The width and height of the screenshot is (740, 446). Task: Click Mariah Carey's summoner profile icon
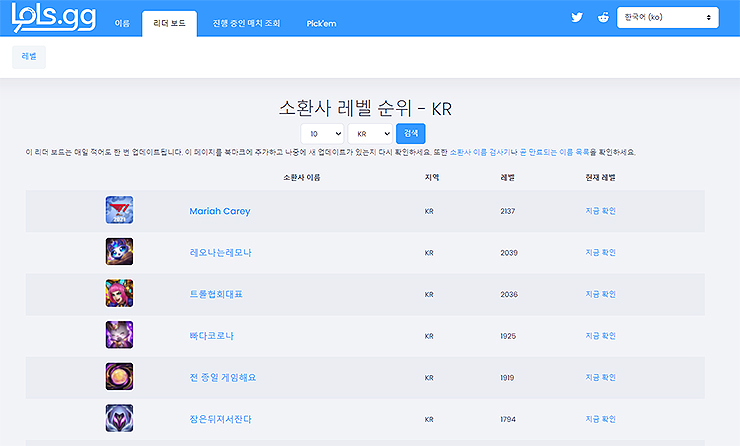(x=119, y=210)
